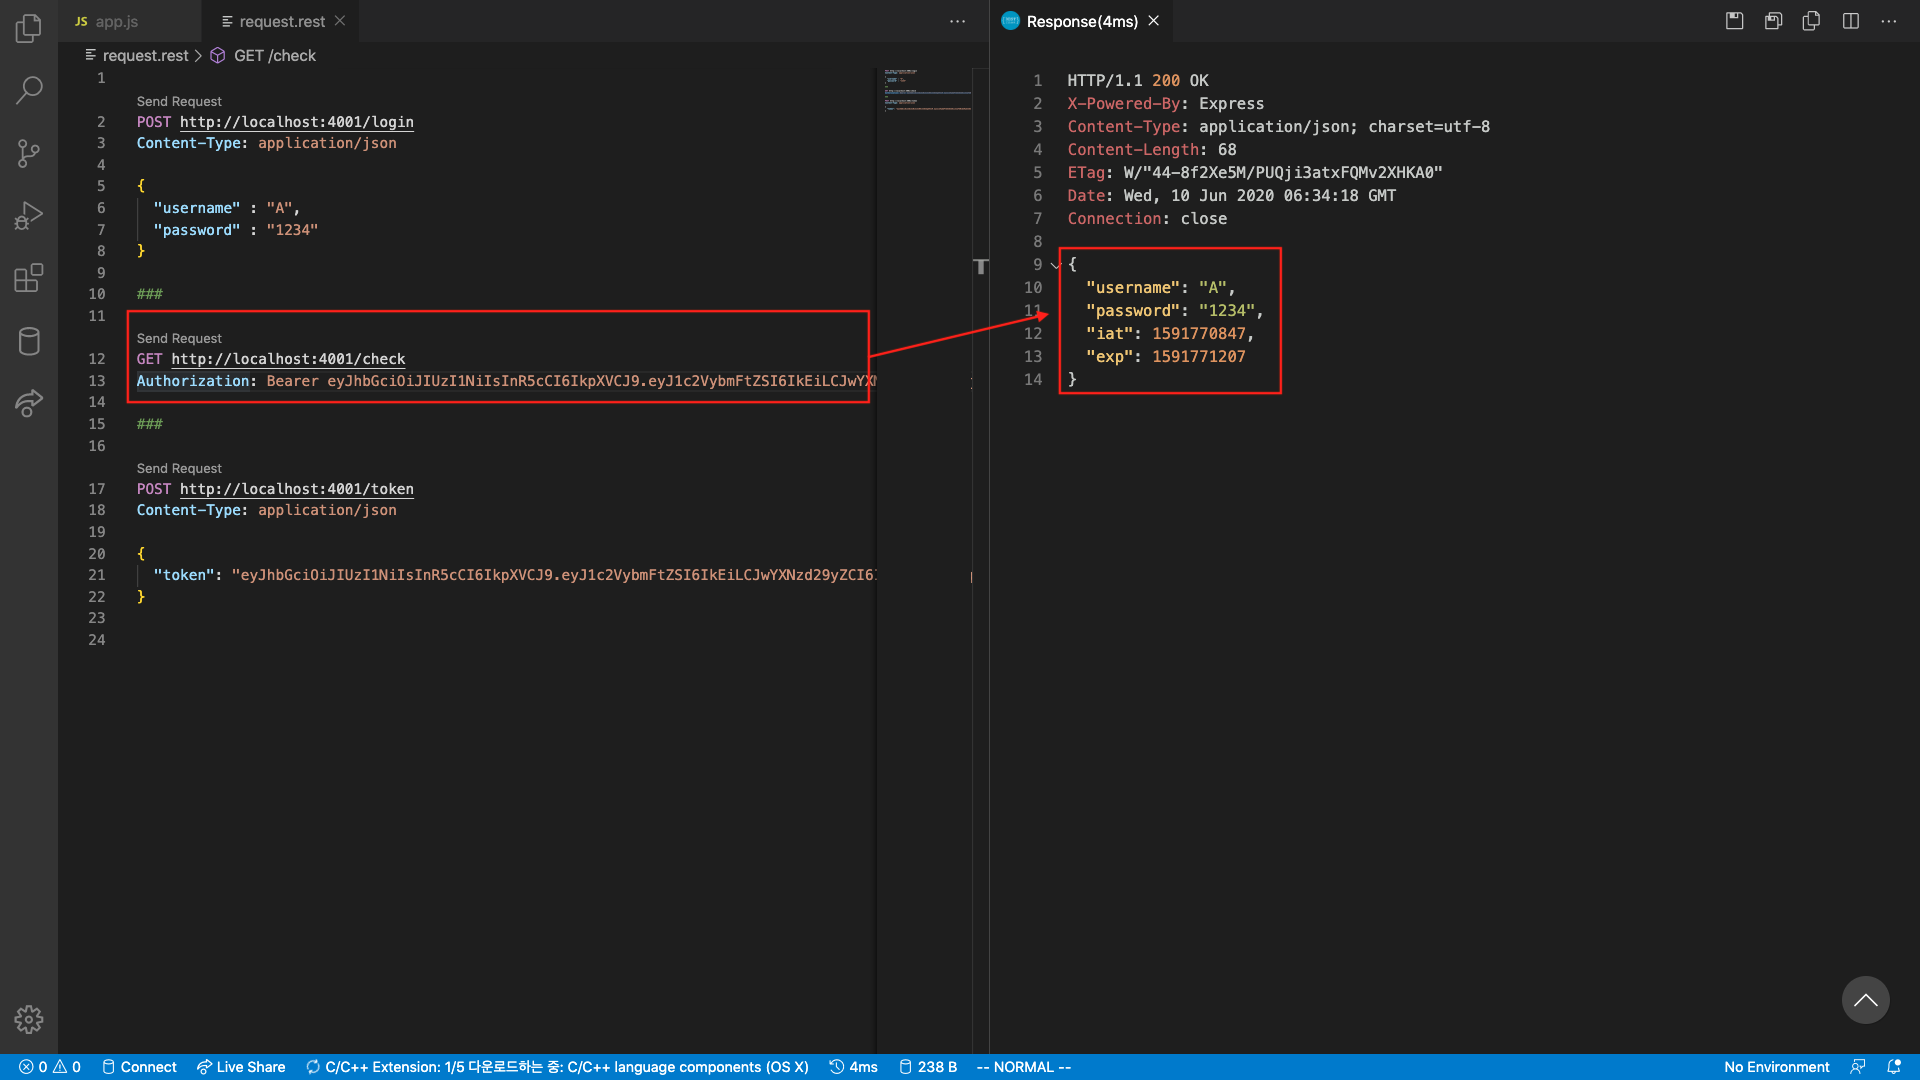Open the Explorer view in activity bar

pyautogui.click(x=29, y=28)
